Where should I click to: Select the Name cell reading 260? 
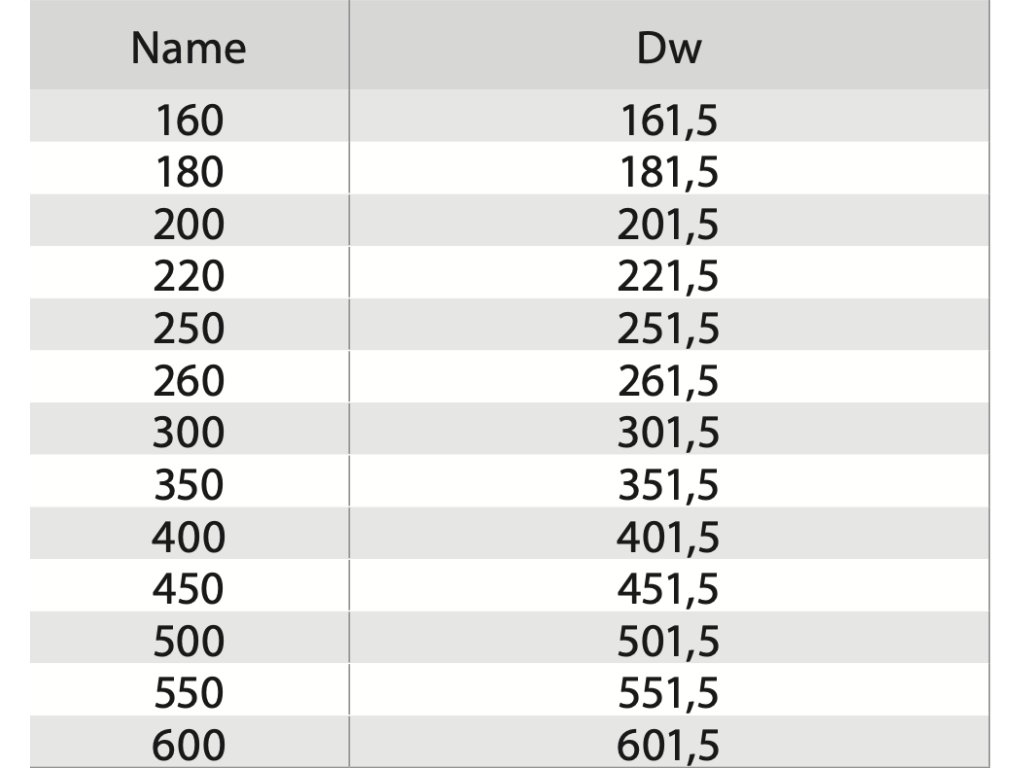tap(189, 380)
